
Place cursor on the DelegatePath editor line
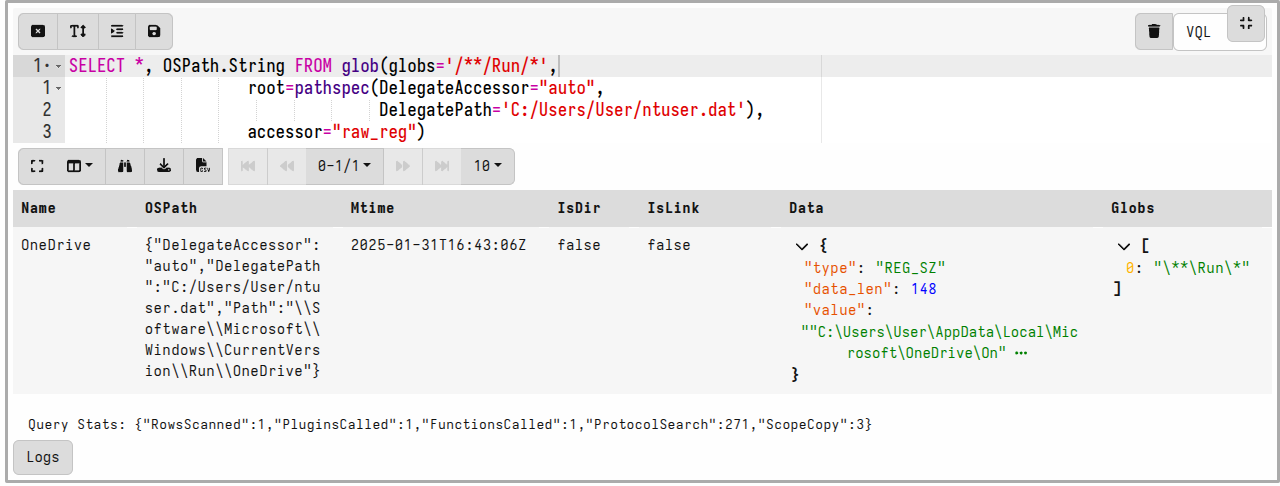(x=571, y=110)
